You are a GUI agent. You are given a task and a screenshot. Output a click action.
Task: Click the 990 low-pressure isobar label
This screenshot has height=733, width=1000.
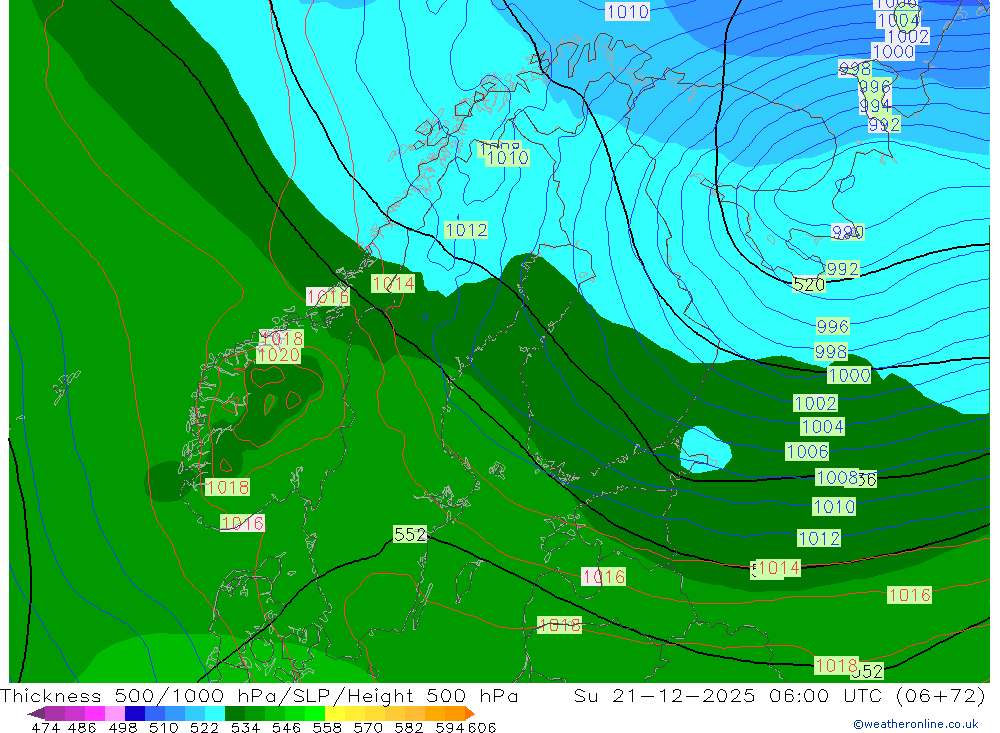(x=848, y=232)
